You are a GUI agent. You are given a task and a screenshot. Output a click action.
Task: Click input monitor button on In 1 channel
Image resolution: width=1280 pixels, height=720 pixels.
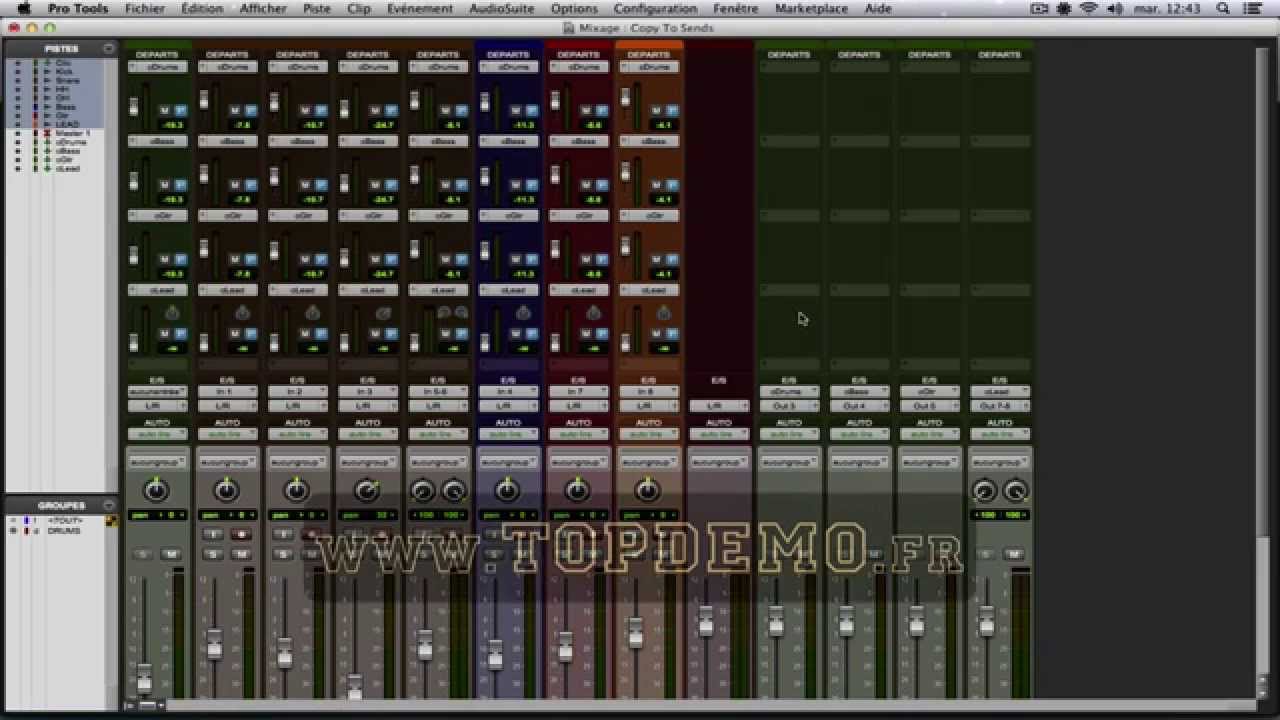[x=212, y=535]
